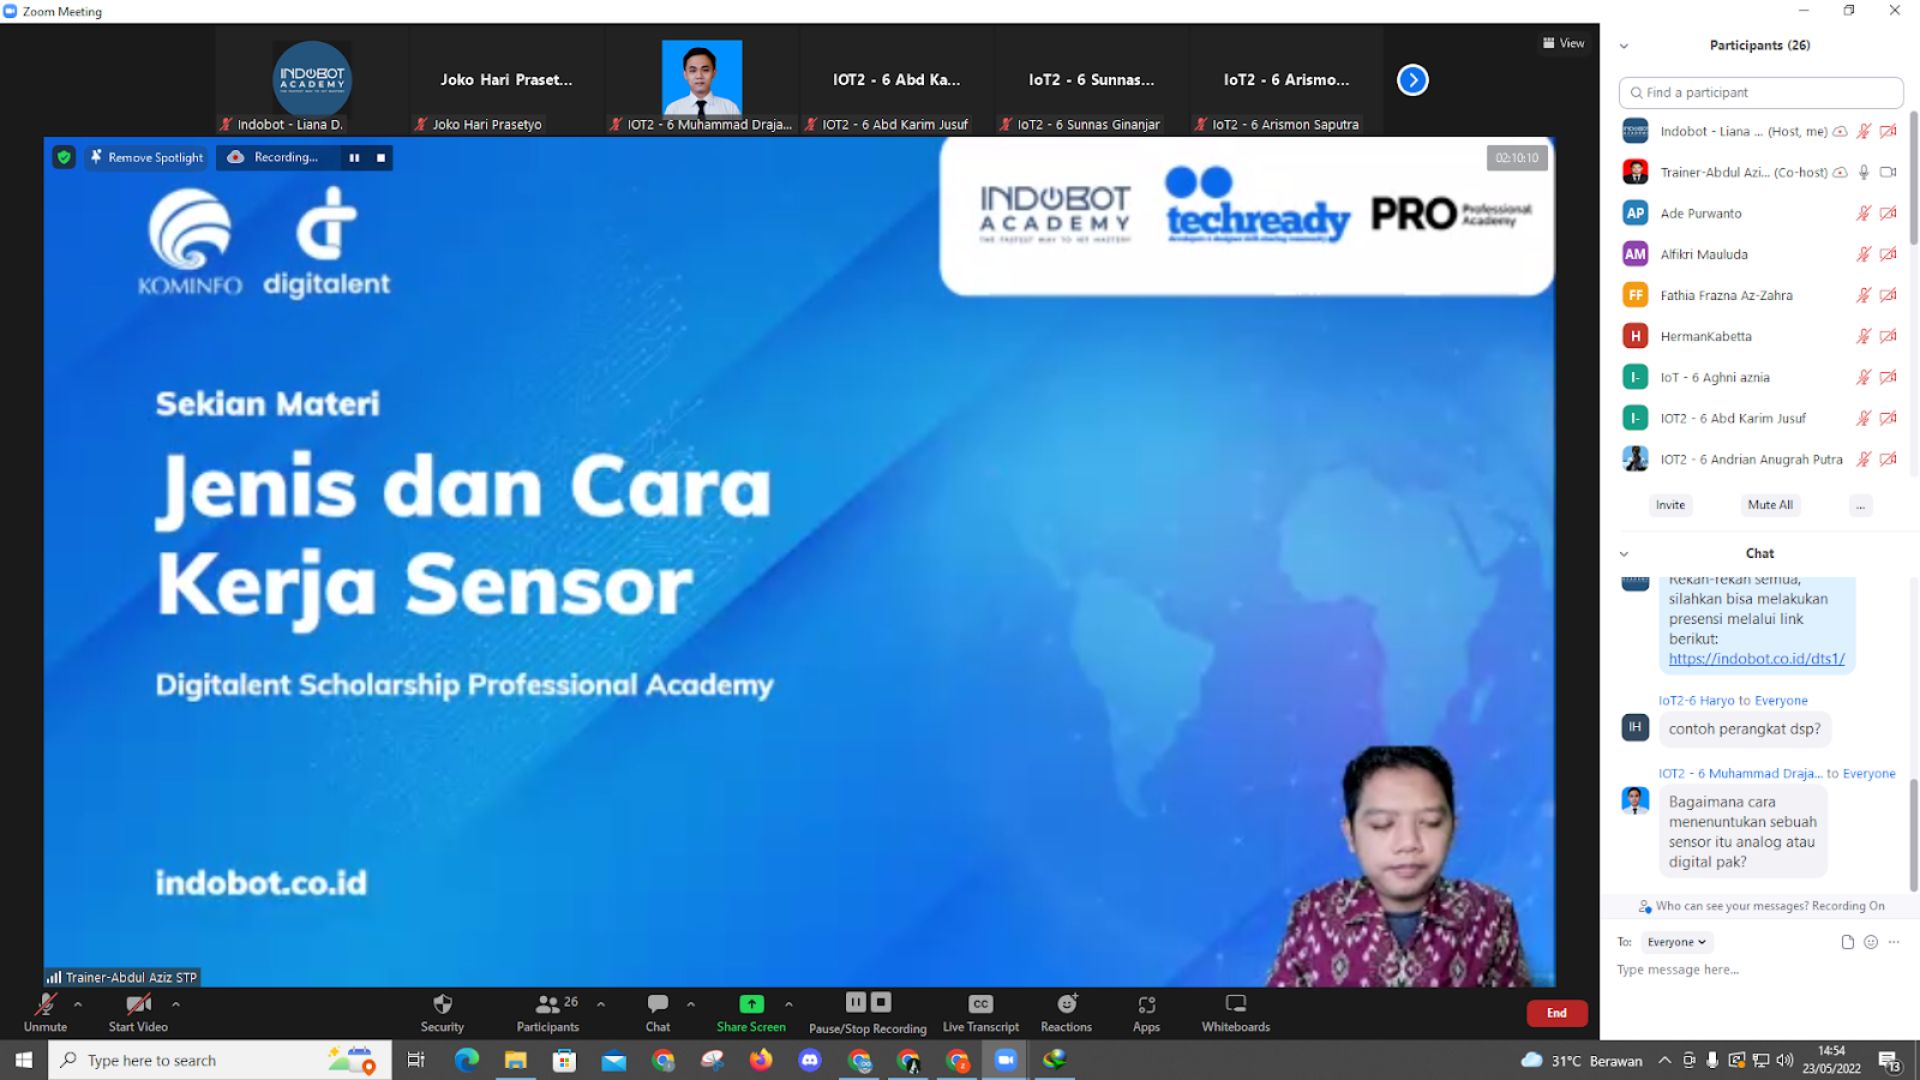This screenshot has height=1080, width=1920.
Task: Click the Type message here field
Action: pyautogui.click(x=1760, y=970)
